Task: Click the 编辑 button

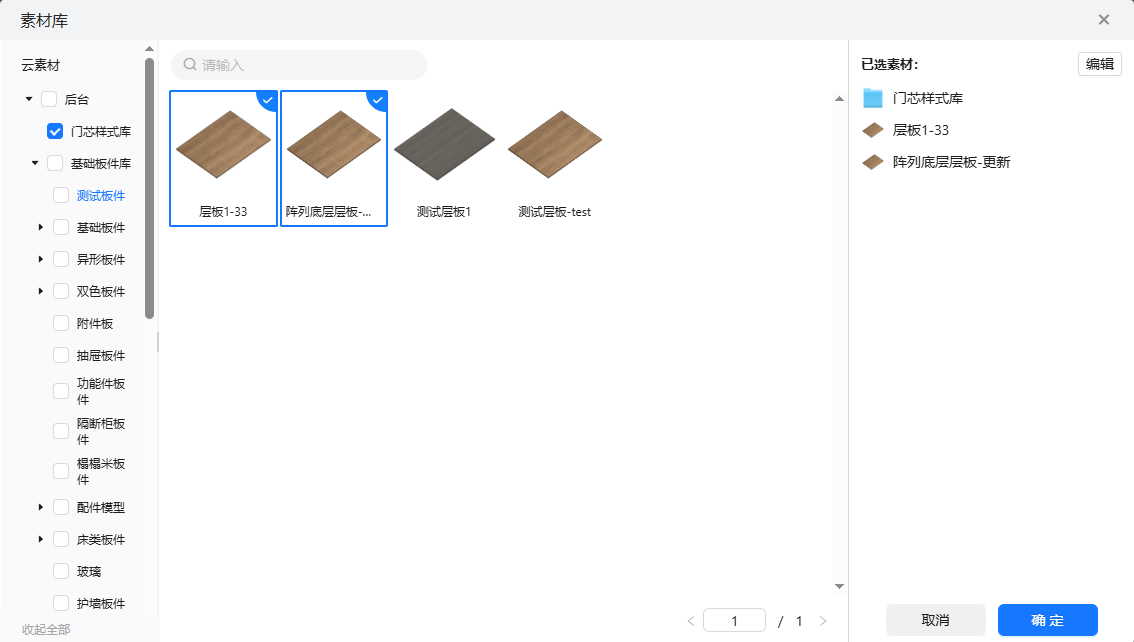Action: coord(1099,64)
